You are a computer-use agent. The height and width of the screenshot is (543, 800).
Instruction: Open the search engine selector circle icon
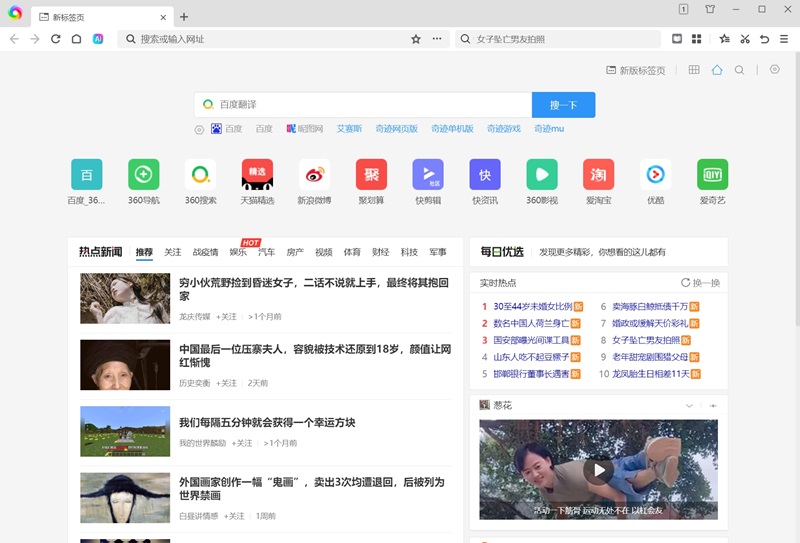[199, 130]
